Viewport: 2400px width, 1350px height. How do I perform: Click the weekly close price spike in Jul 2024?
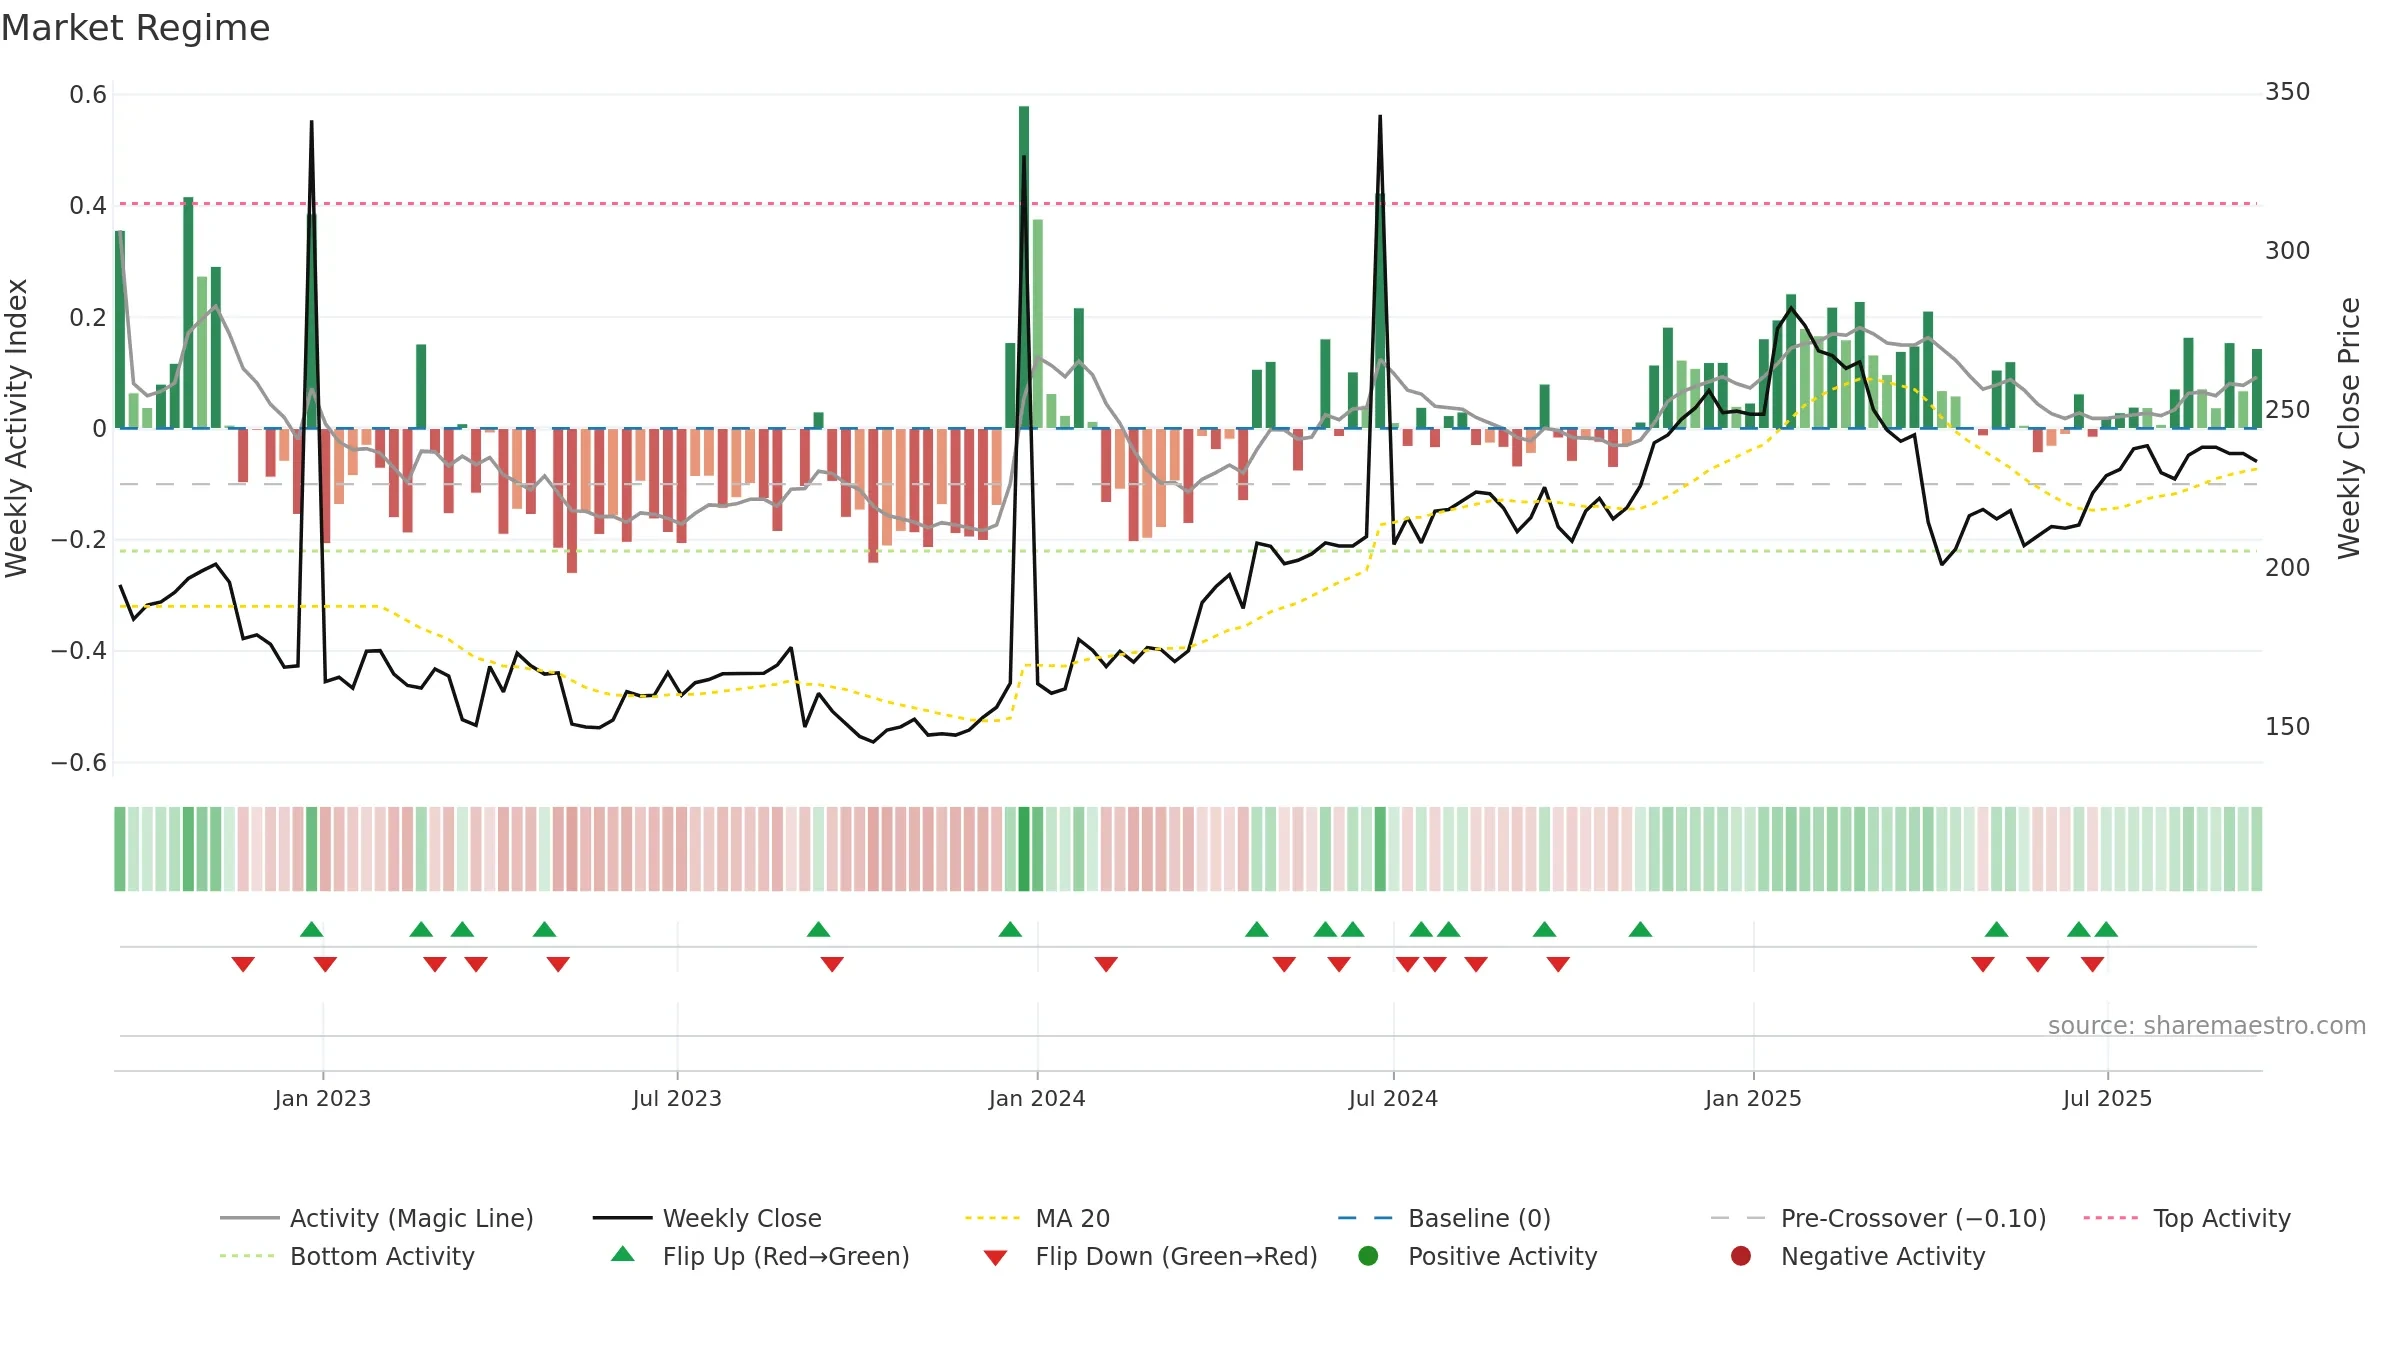1380,118
